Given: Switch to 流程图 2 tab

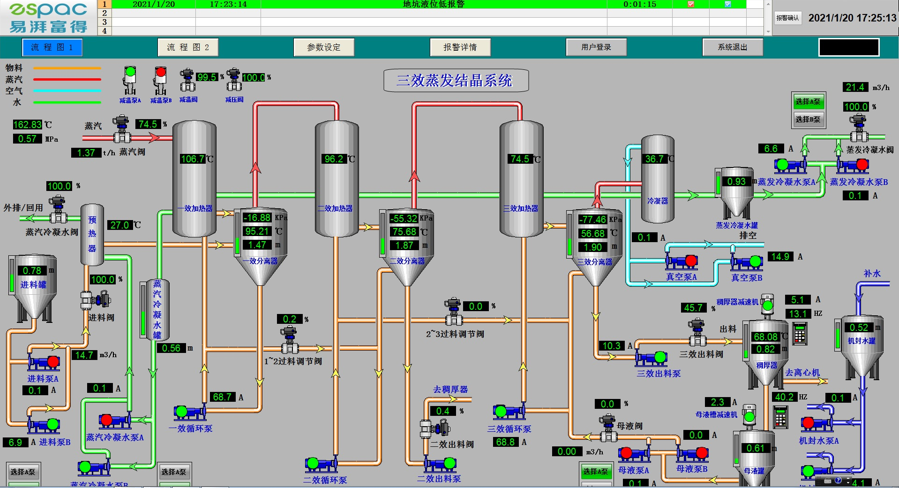Looking at the screenshot, I should tap(188, 47).
